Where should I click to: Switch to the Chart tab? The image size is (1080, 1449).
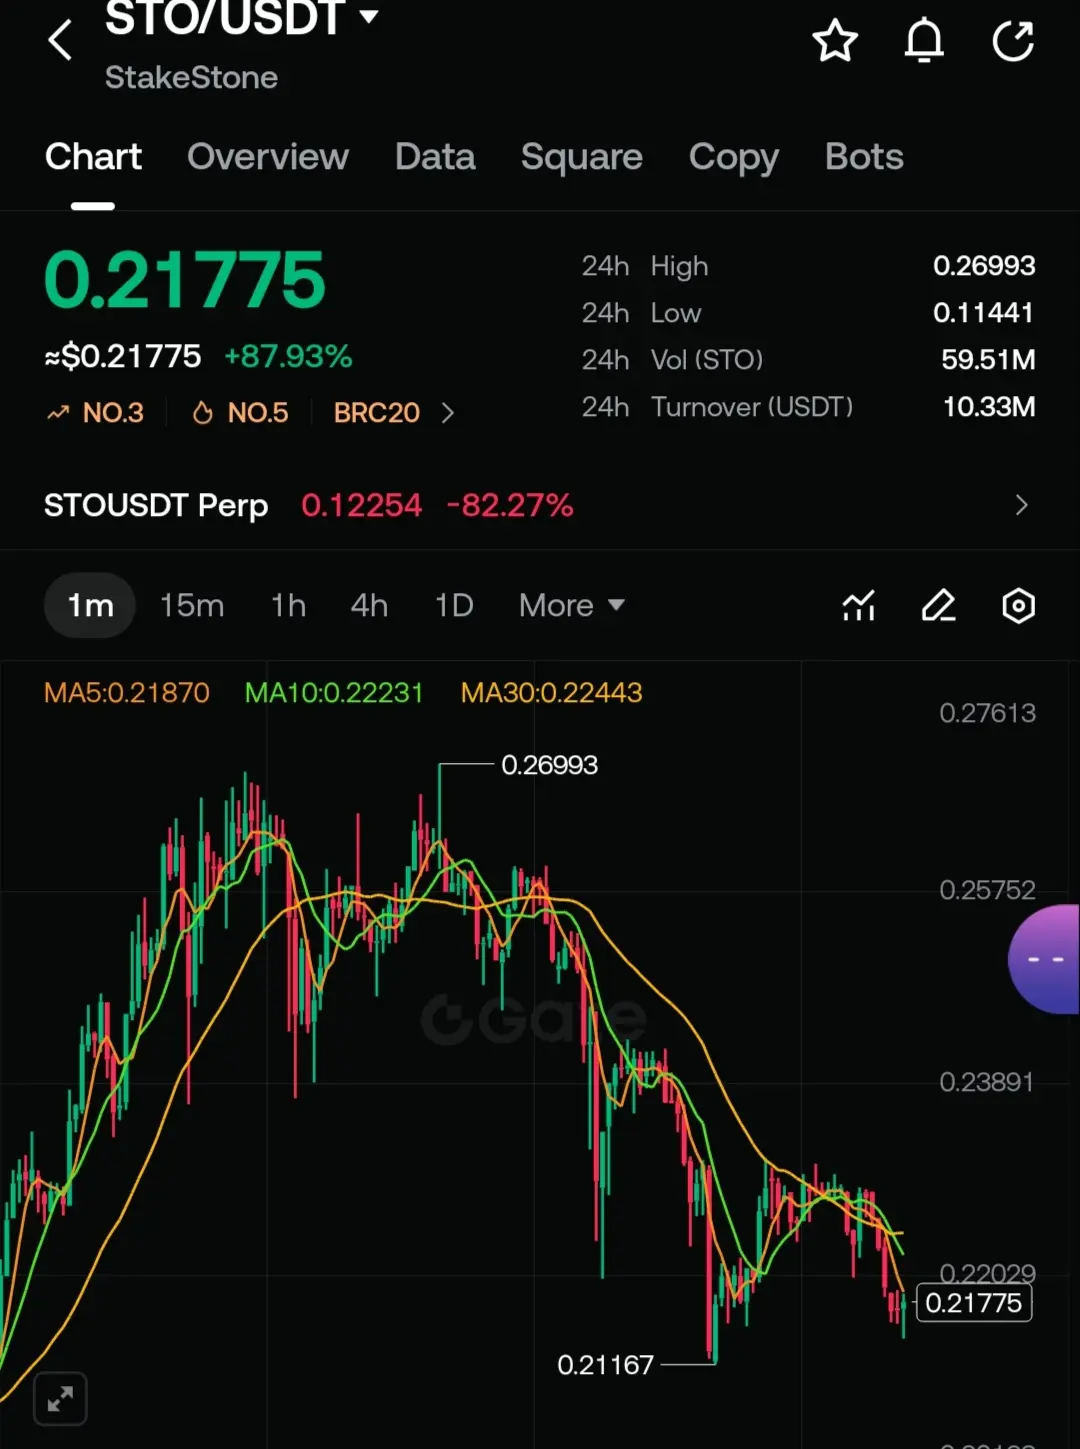(93, 157)
